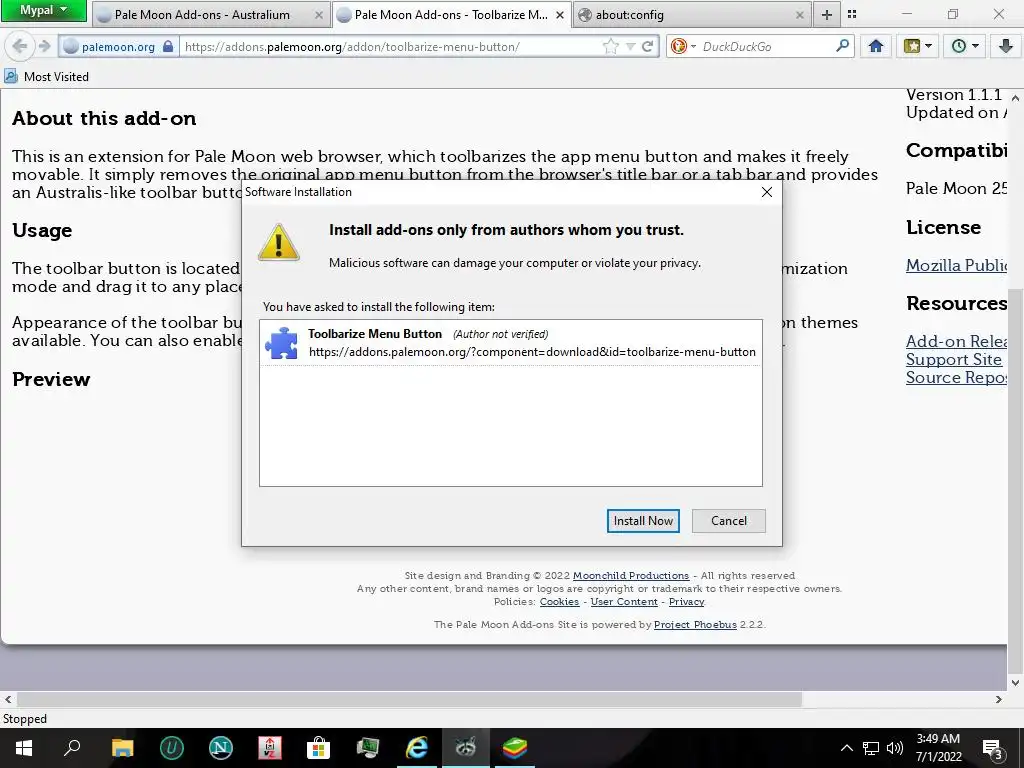Image resolution: width=1024 pixels, height=768 pixels.
Task: Open Cookies policy link
Action: (559, 601)
